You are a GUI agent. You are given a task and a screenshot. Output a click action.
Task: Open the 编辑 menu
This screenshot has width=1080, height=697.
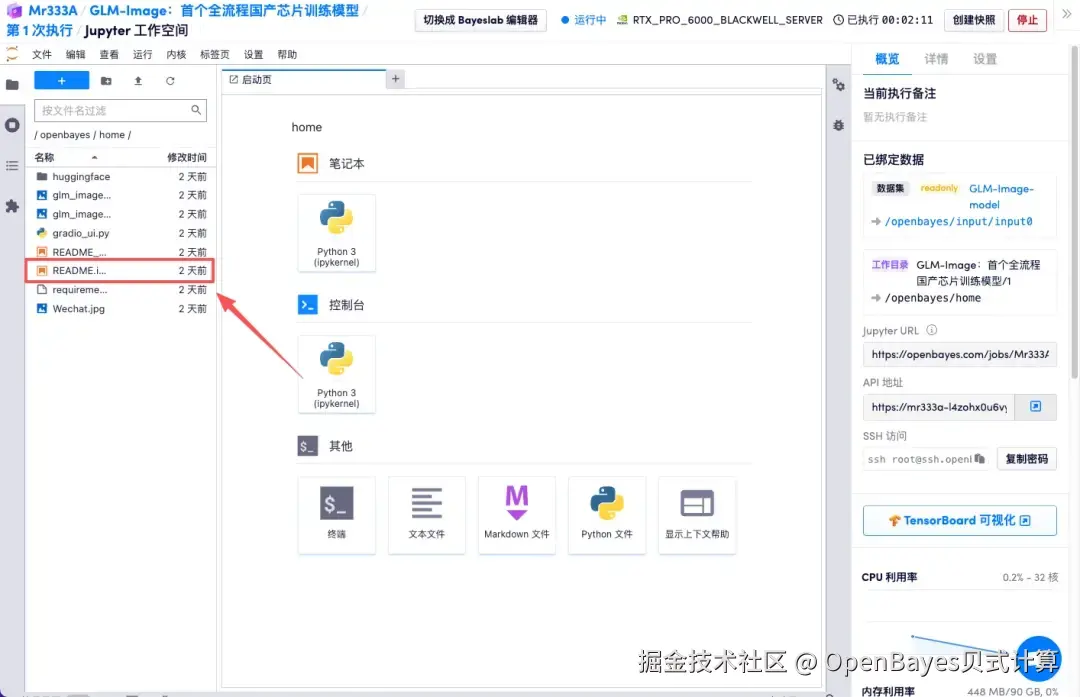pyautogui.click(x=76, y=54)
